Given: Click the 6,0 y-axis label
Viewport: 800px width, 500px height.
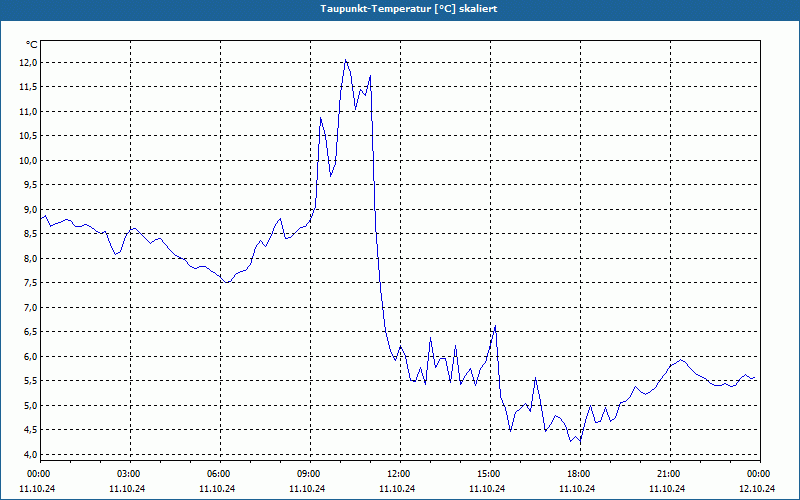Looking at the screenshot, I should (30, 356).
